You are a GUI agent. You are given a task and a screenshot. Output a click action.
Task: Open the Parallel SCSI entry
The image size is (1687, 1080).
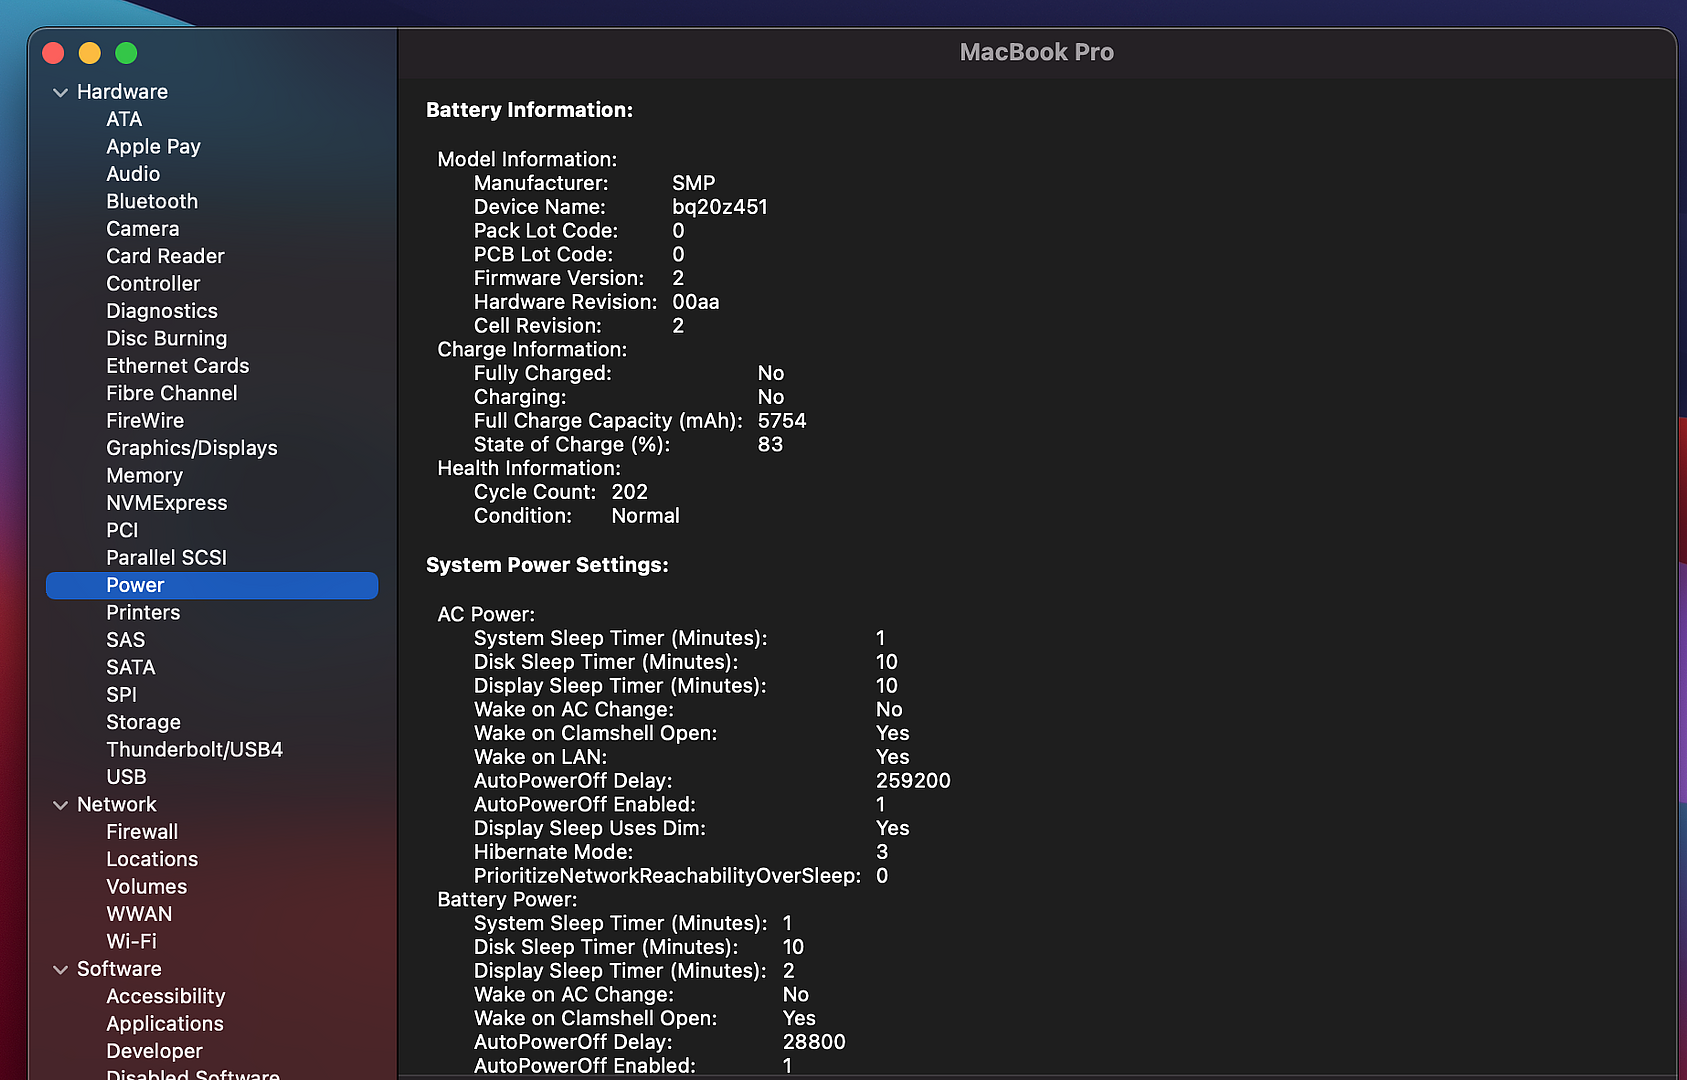point(166,558)
